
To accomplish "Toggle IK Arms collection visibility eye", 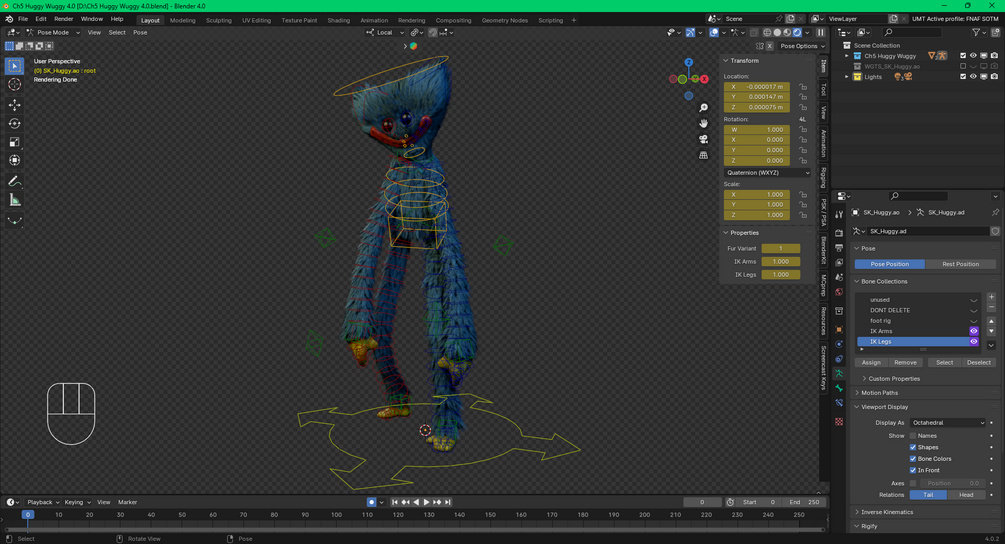I will coord(974,331).
